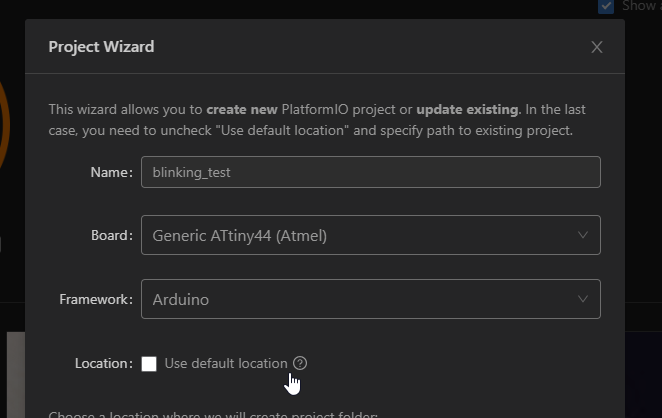The height and width of the screenshot is (418, 662).
Task: Click the "Board:" field label
Action: [x=111, y=236]
